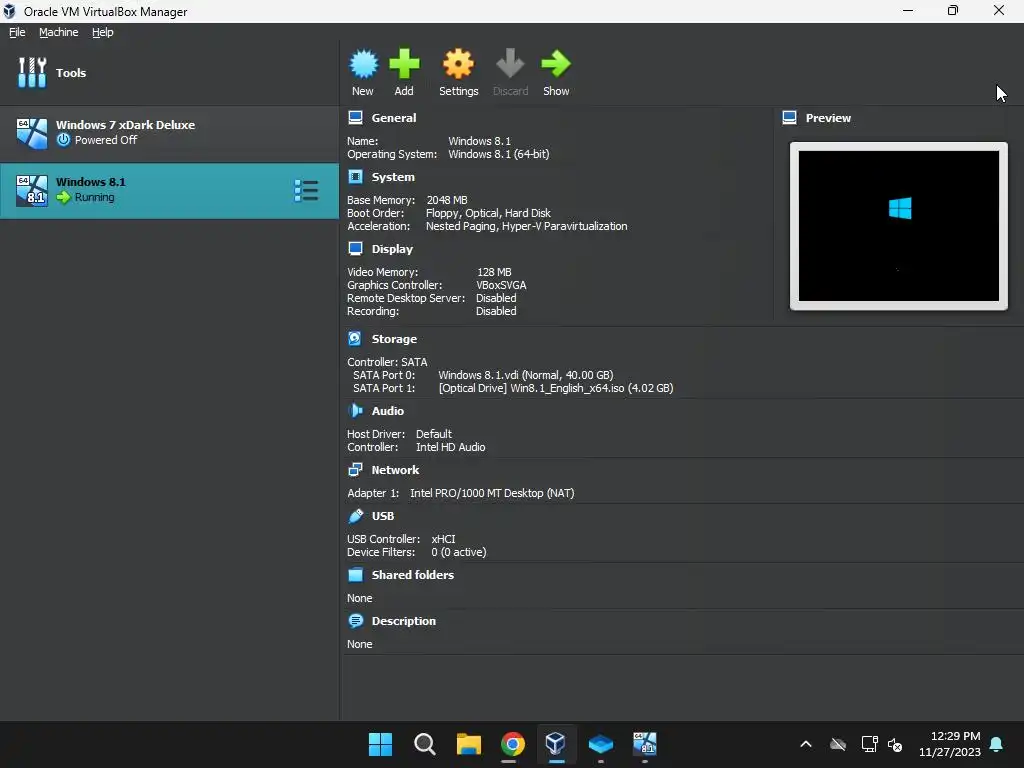Viewport: 1024px width, 768px height.
Task: Open Settings with the orange gear icon
Action: 458,72
